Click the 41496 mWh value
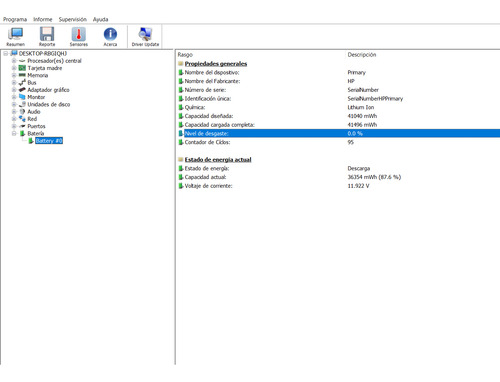This screenshot has height=382, width=500. pos(362,124)
